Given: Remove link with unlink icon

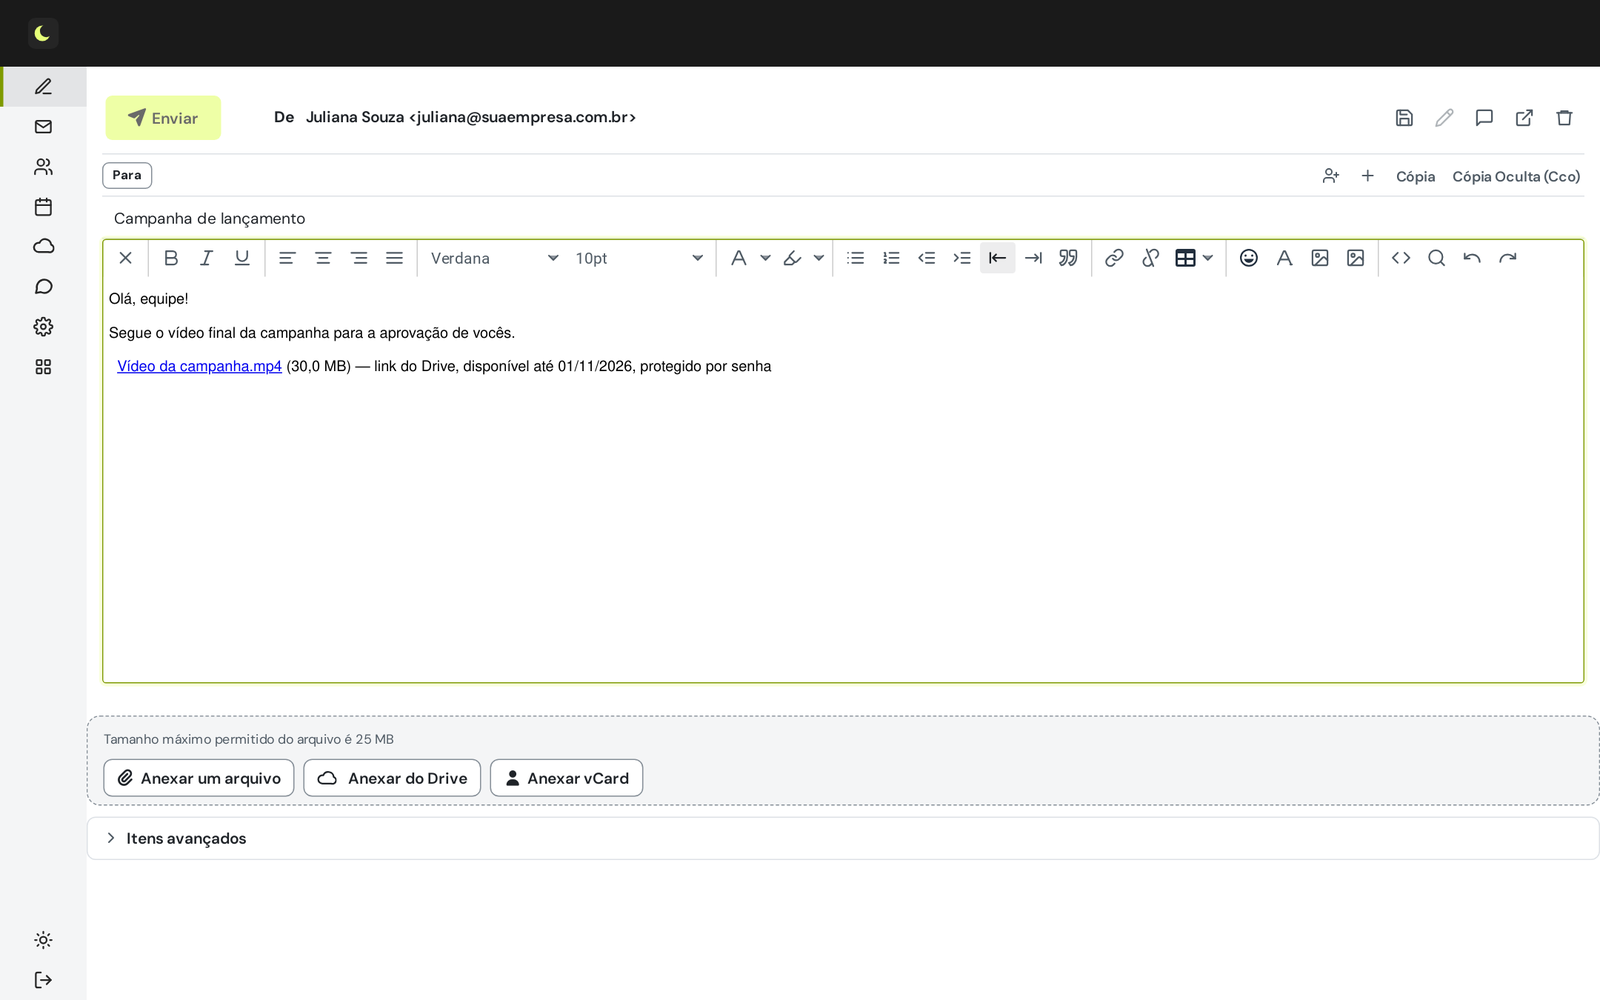Looking at the screenshot, I should pyautogui.click(x=1150, y=258).
